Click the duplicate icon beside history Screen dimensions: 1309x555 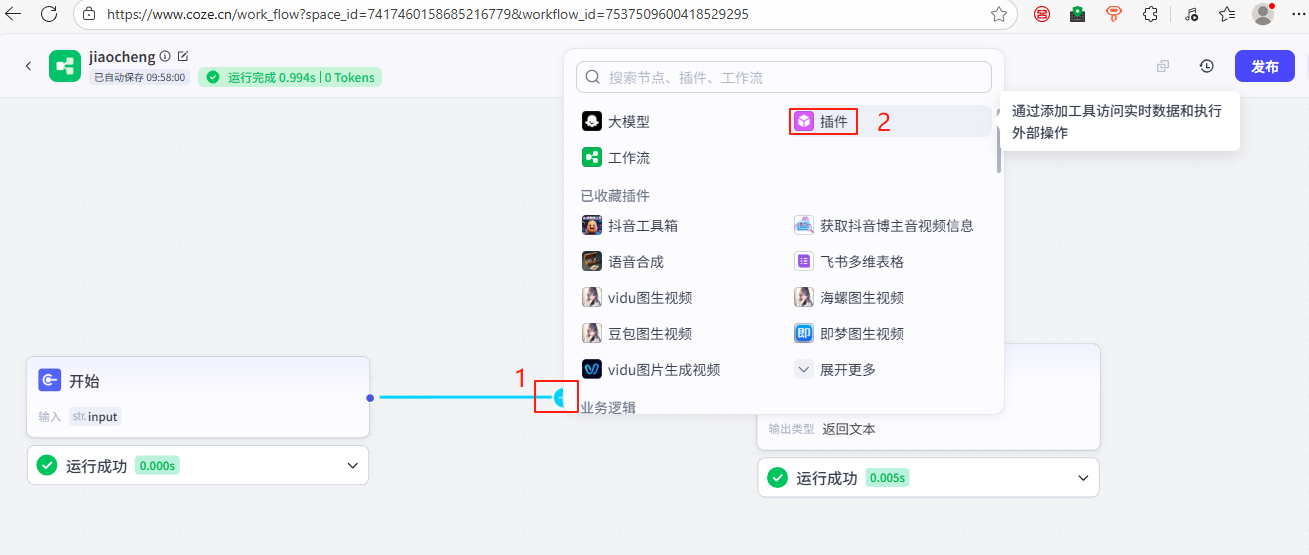coord(1163,66)
